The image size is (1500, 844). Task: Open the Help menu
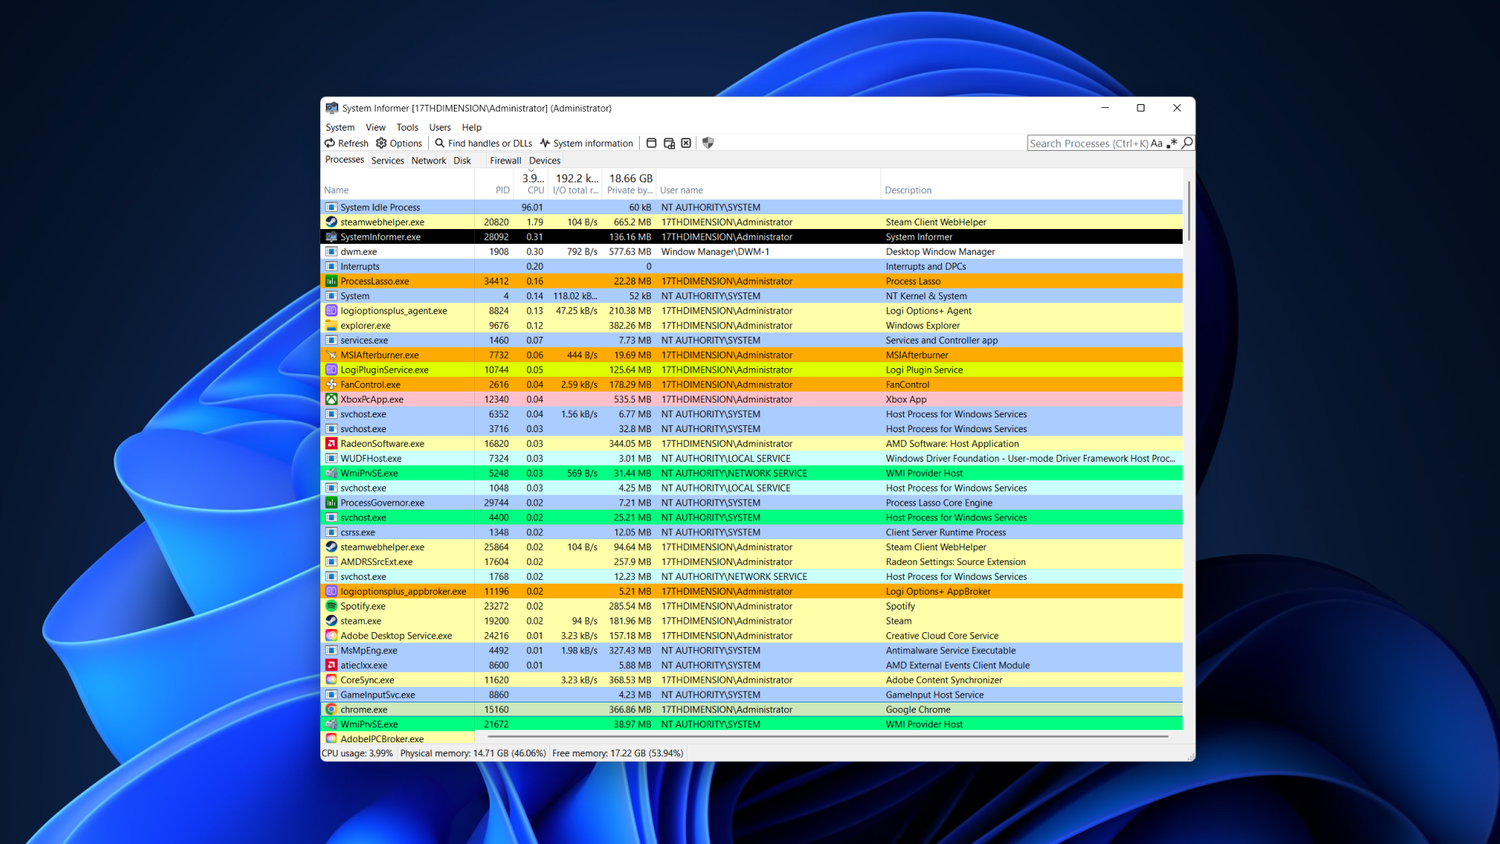tap(472, 127)
